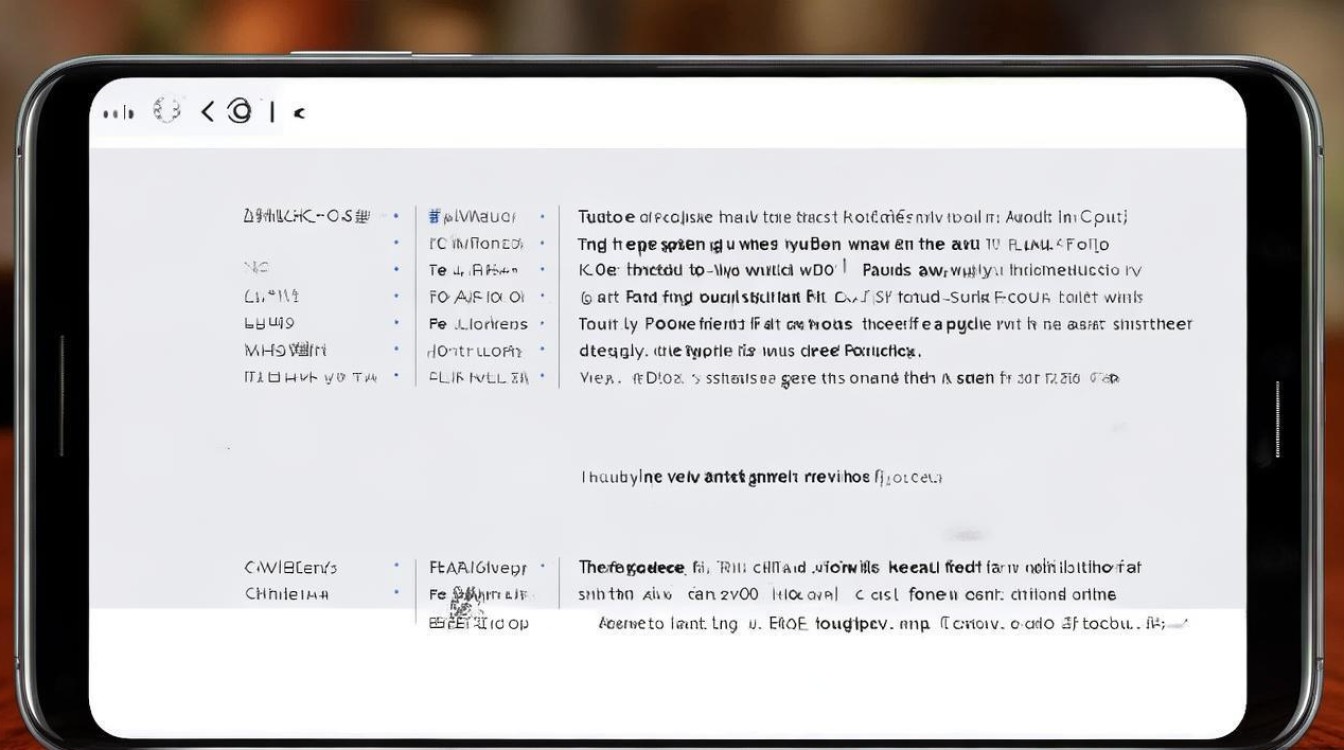Viewport: 1344px width, 750px height.
Task: Tap the signal bars icon at top left
Action: [118, 114]
